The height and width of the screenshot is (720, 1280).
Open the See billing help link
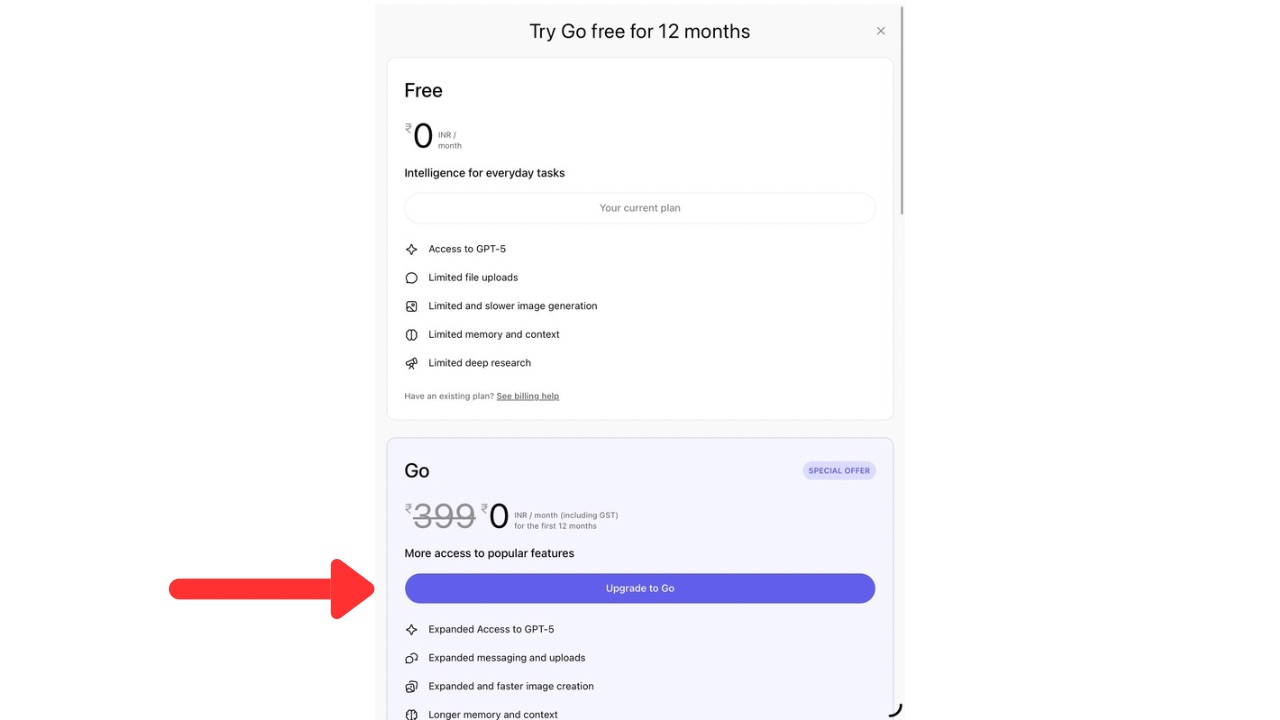pyautogui.click(x=527, y=395)
